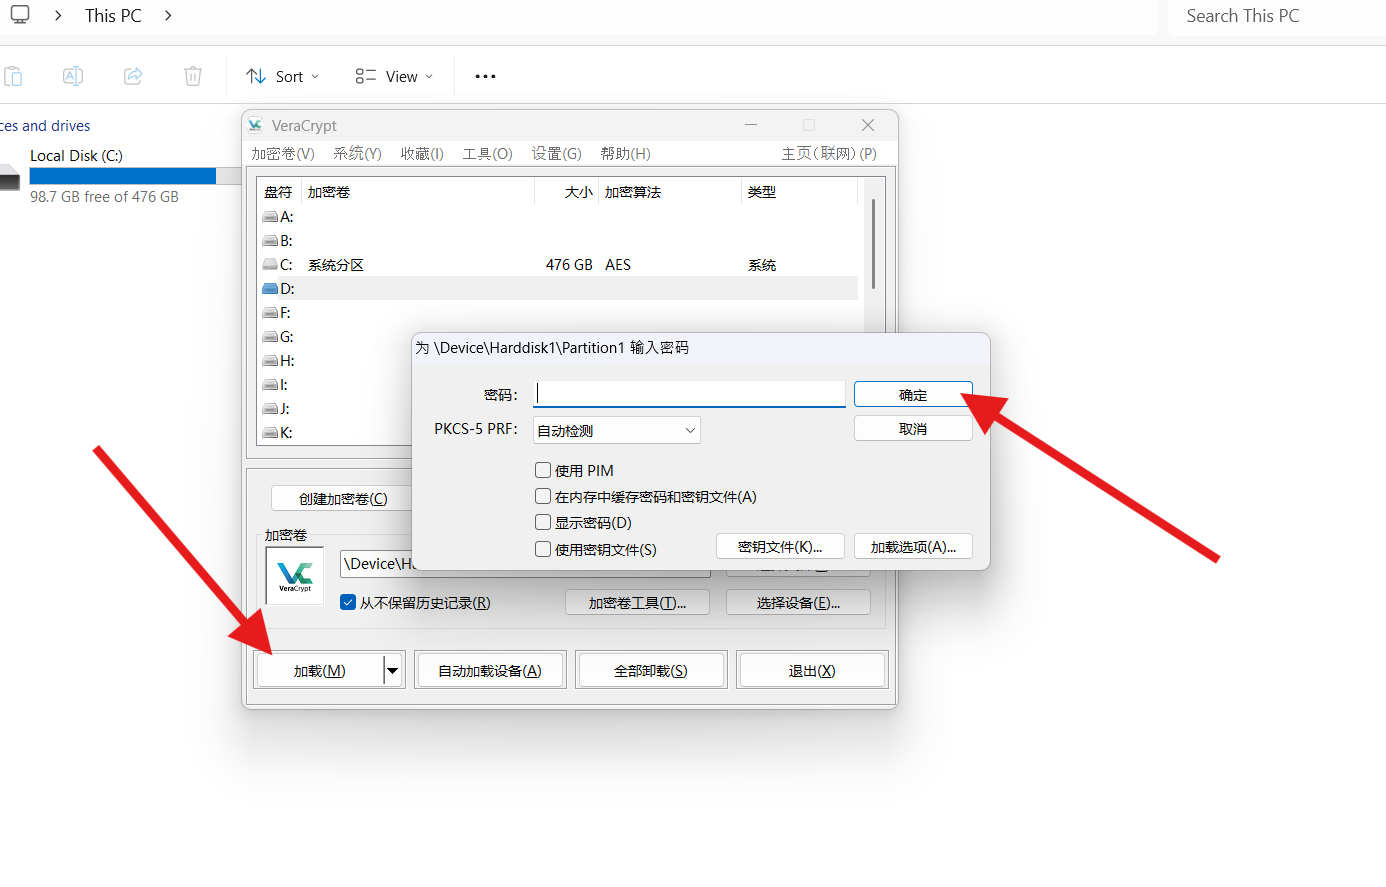
Task: Open the See more ellipsis in Explorer
Action: [x=485, y=76]
